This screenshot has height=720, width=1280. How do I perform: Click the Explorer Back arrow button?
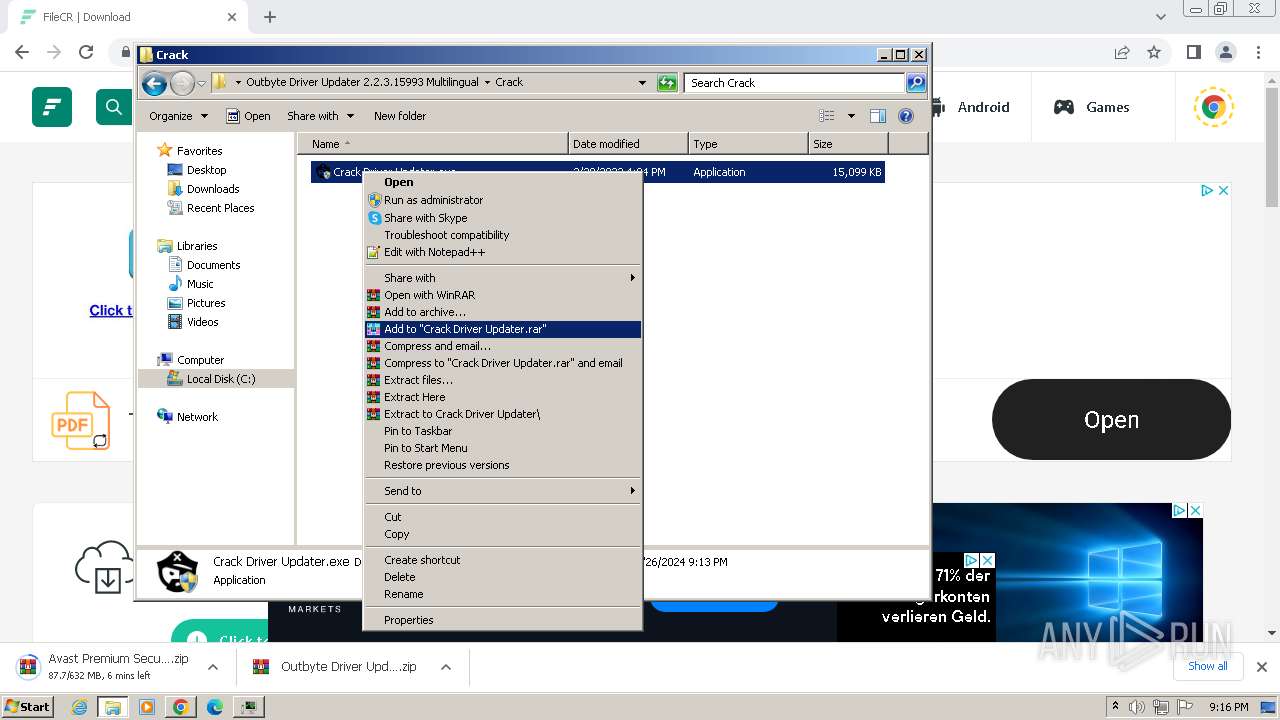[154, 83]
